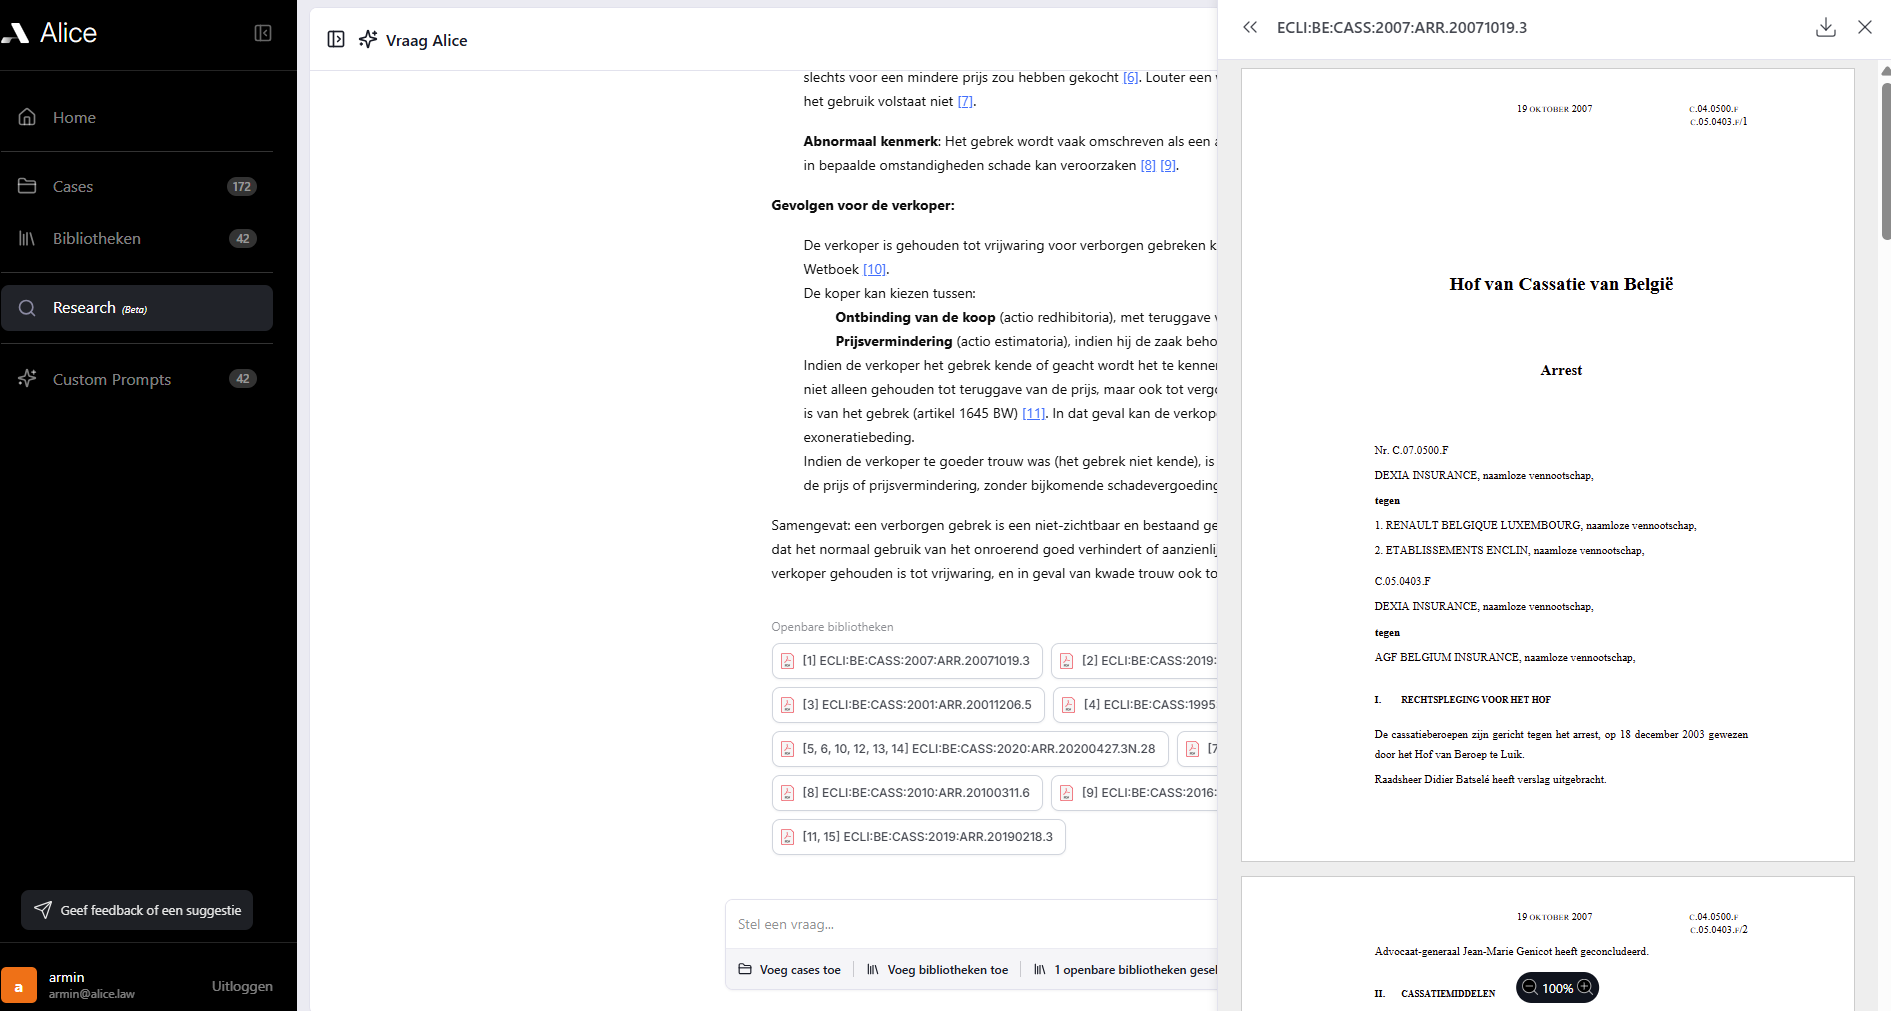Go to Bibliotheken

click(137, 238)
